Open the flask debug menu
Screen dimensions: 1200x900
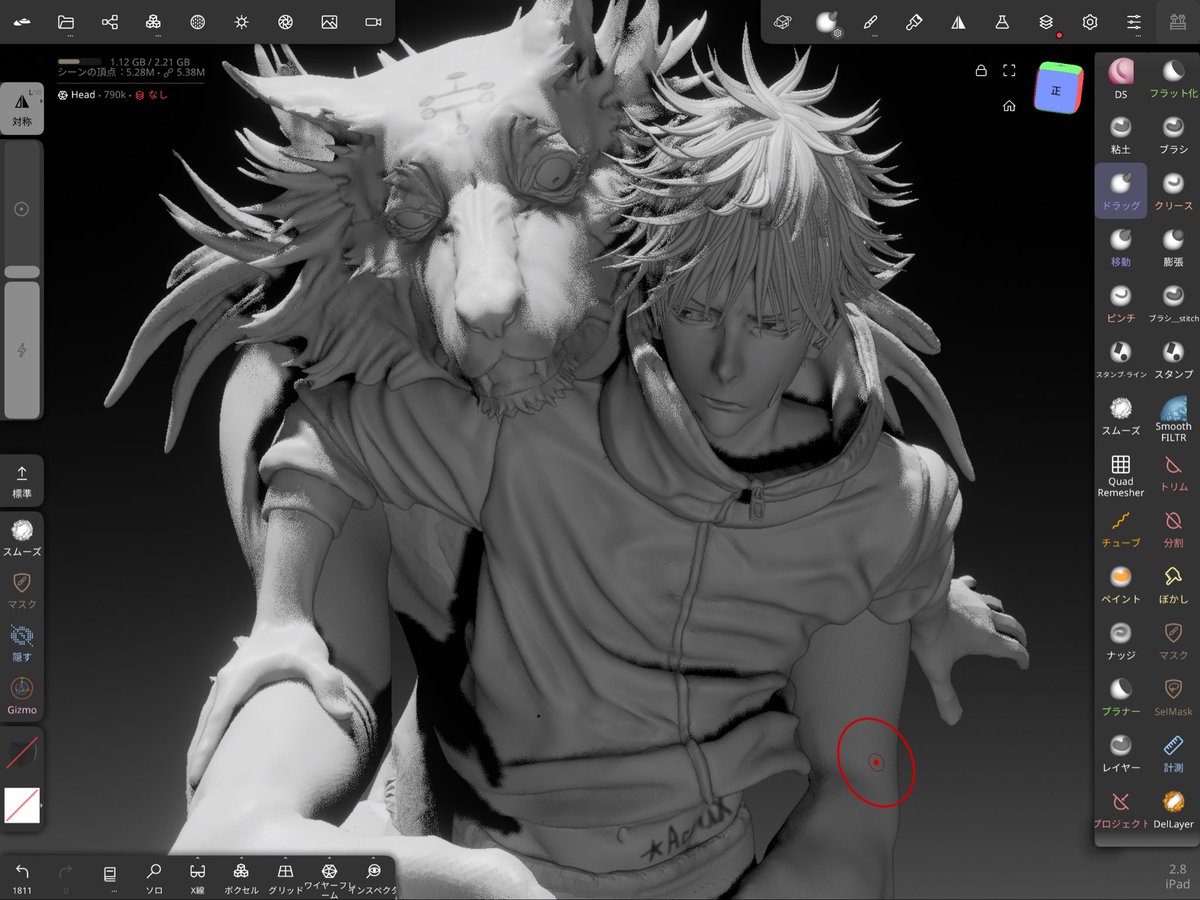tap(1002, 22)
